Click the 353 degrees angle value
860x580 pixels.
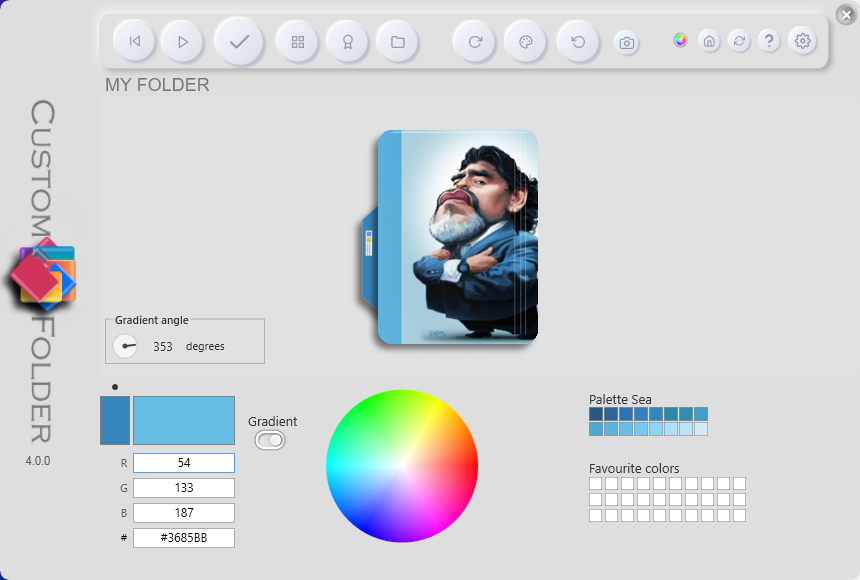coord(162,347)
